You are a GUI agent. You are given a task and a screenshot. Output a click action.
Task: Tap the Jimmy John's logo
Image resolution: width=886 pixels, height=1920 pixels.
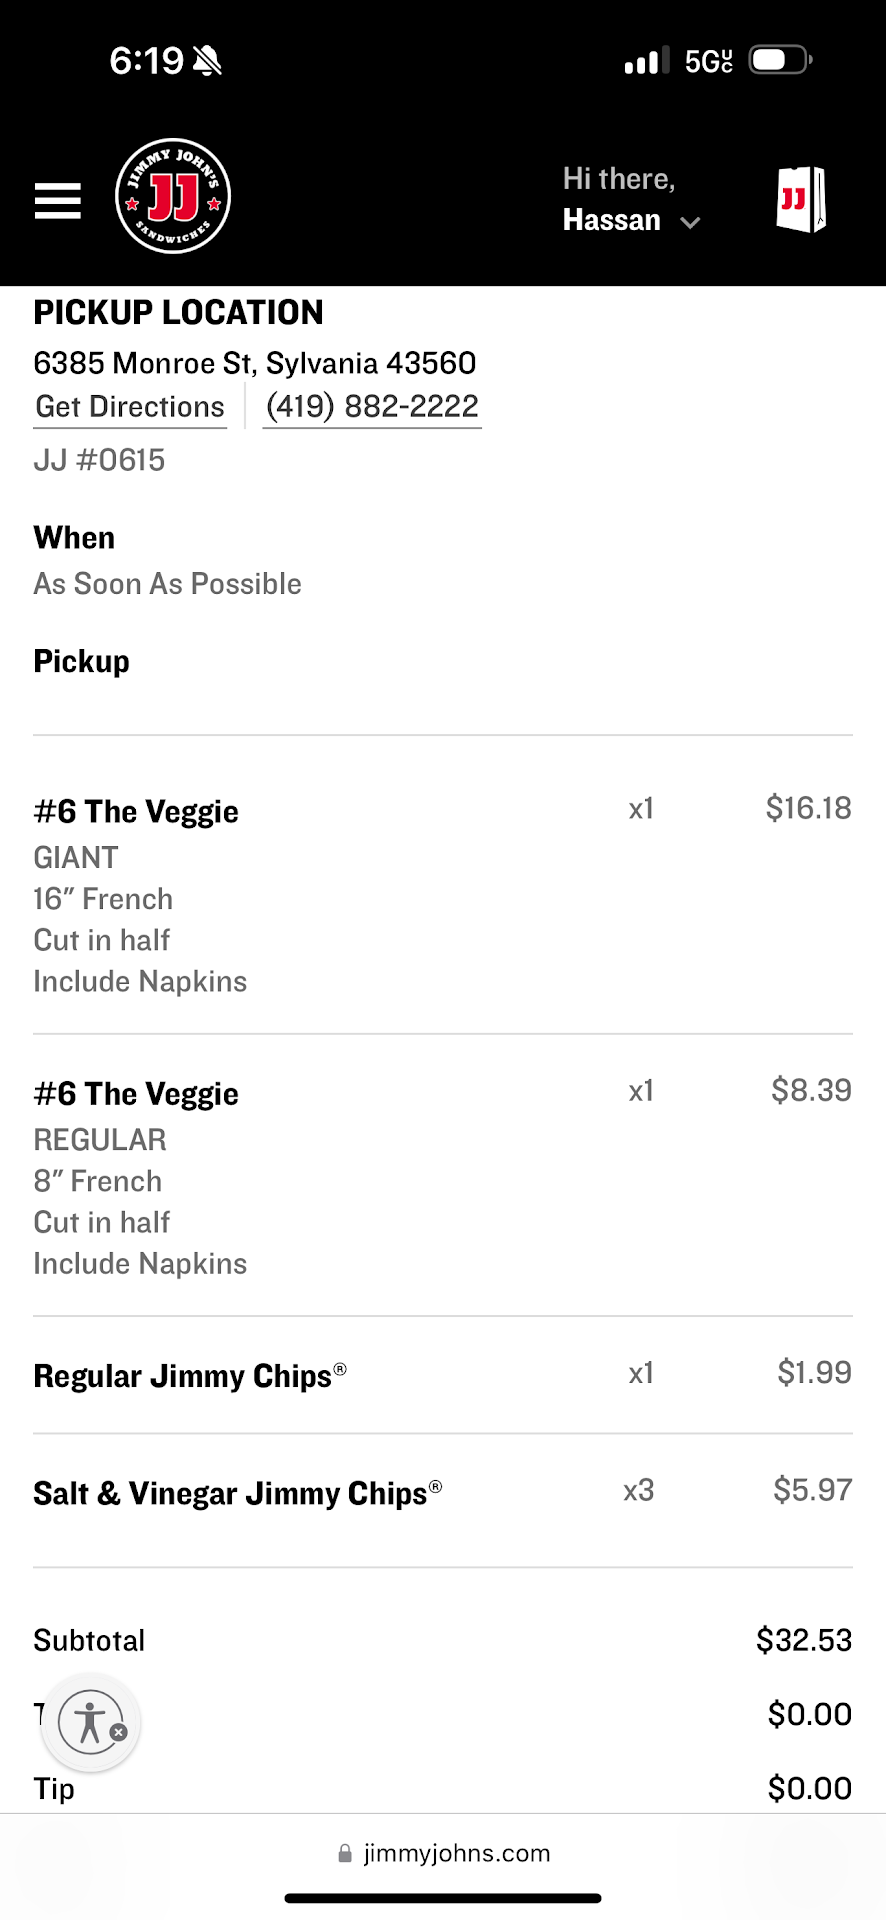point(173,196)
